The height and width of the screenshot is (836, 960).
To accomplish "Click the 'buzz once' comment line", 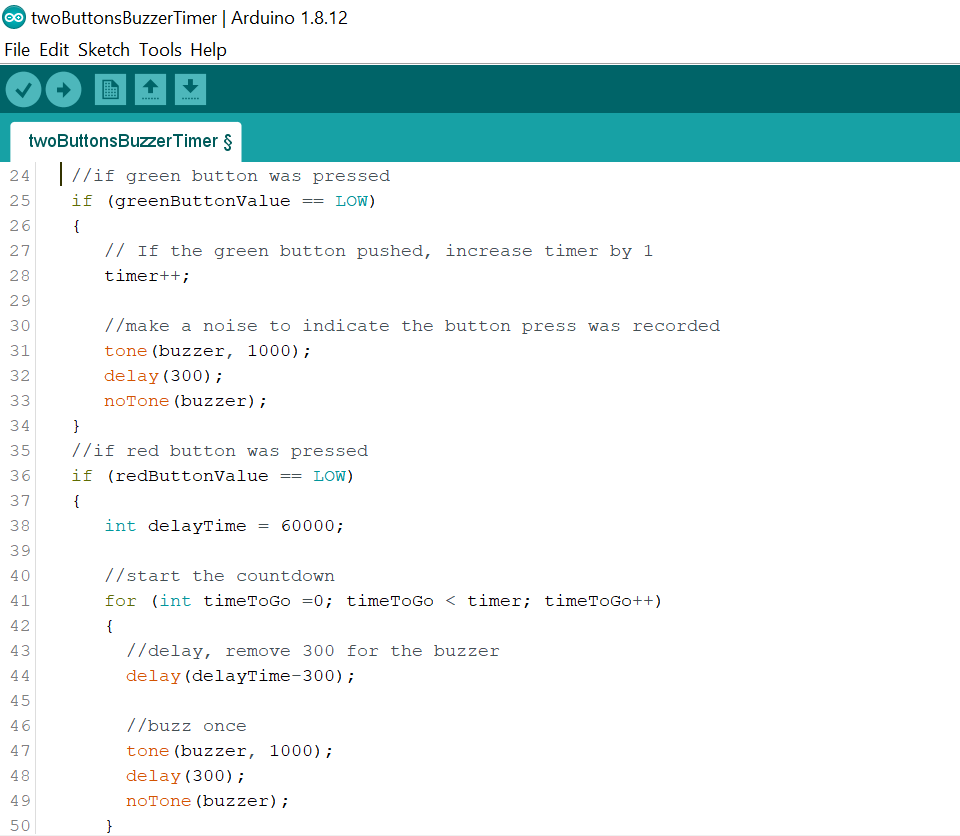I will 186,726.
